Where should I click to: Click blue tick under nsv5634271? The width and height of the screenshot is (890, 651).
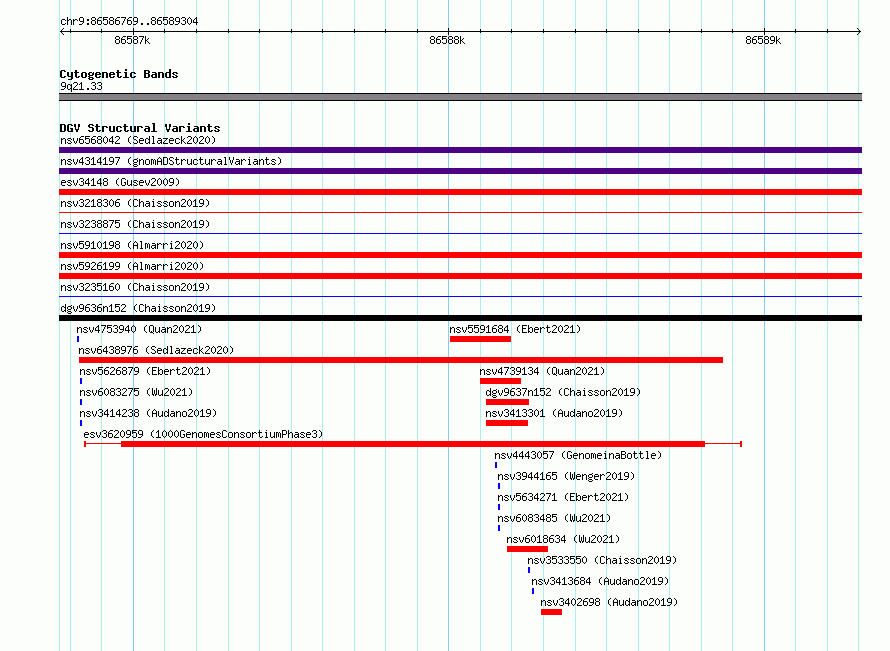499,507
